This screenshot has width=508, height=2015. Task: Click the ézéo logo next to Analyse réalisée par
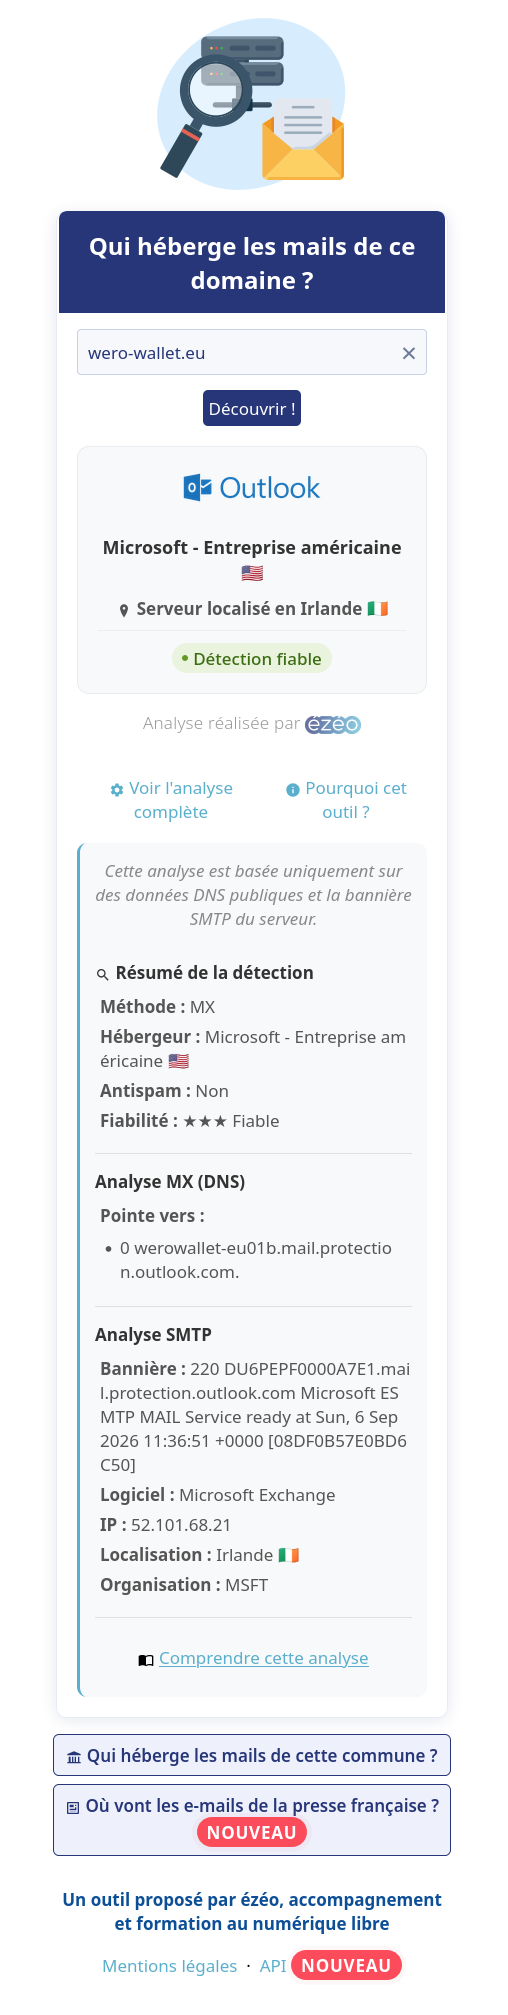pyautogui.click(x=333, y=724)
